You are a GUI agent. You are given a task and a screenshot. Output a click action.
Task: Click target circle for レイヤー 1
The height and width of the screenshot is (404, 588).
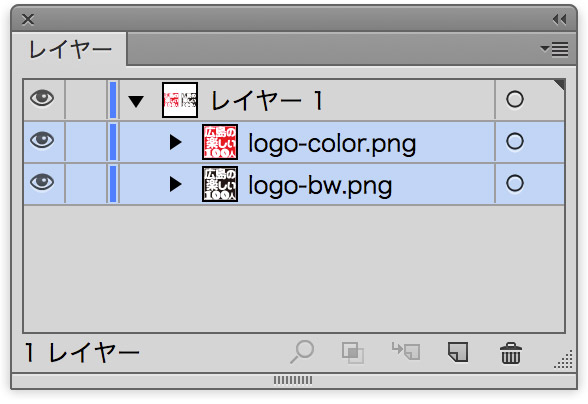tap(514, 99)
